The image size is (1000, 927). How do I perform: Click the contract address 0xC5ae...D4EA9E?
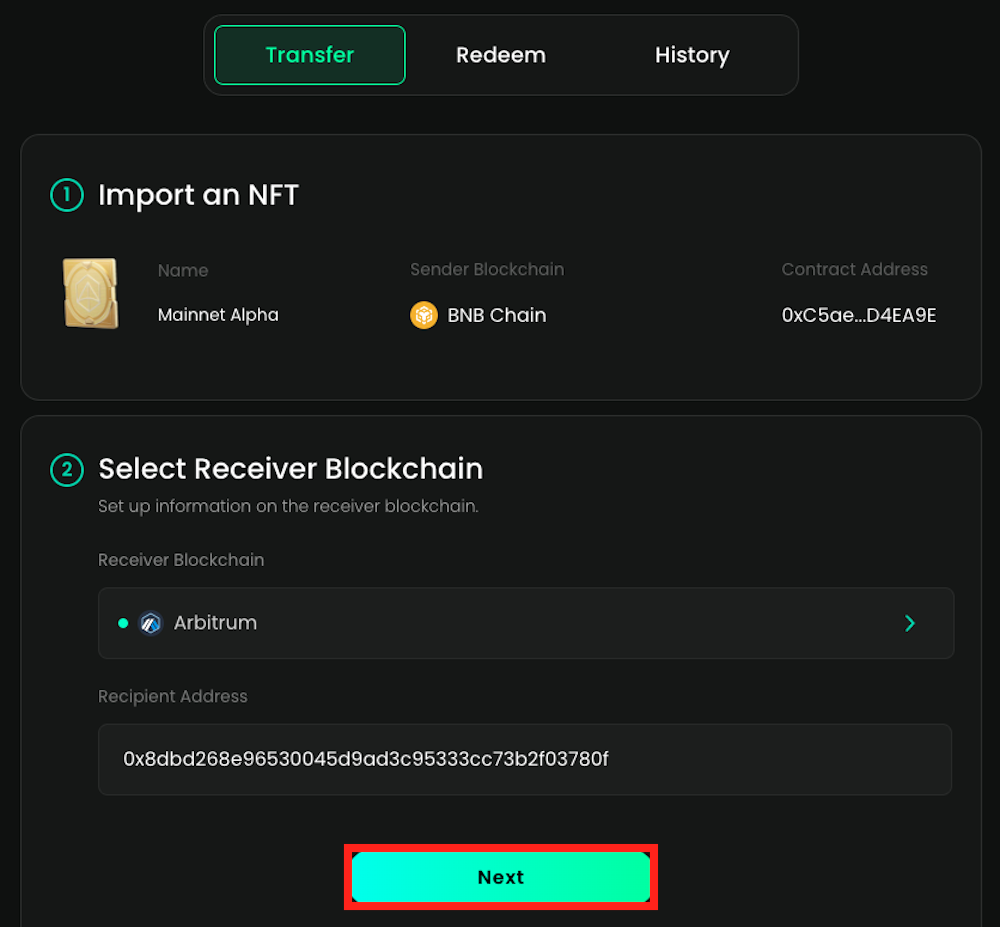859,315
